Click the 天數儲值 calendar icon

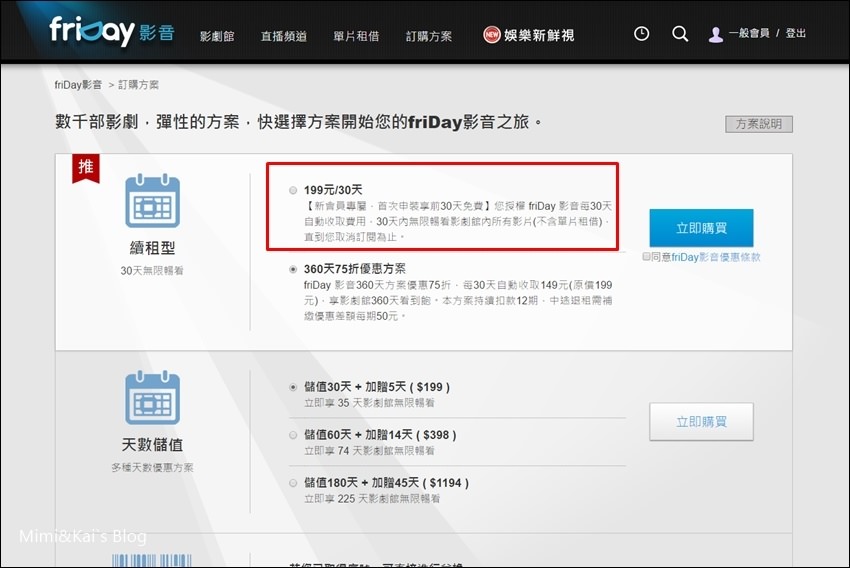click(x=152, y=398)
